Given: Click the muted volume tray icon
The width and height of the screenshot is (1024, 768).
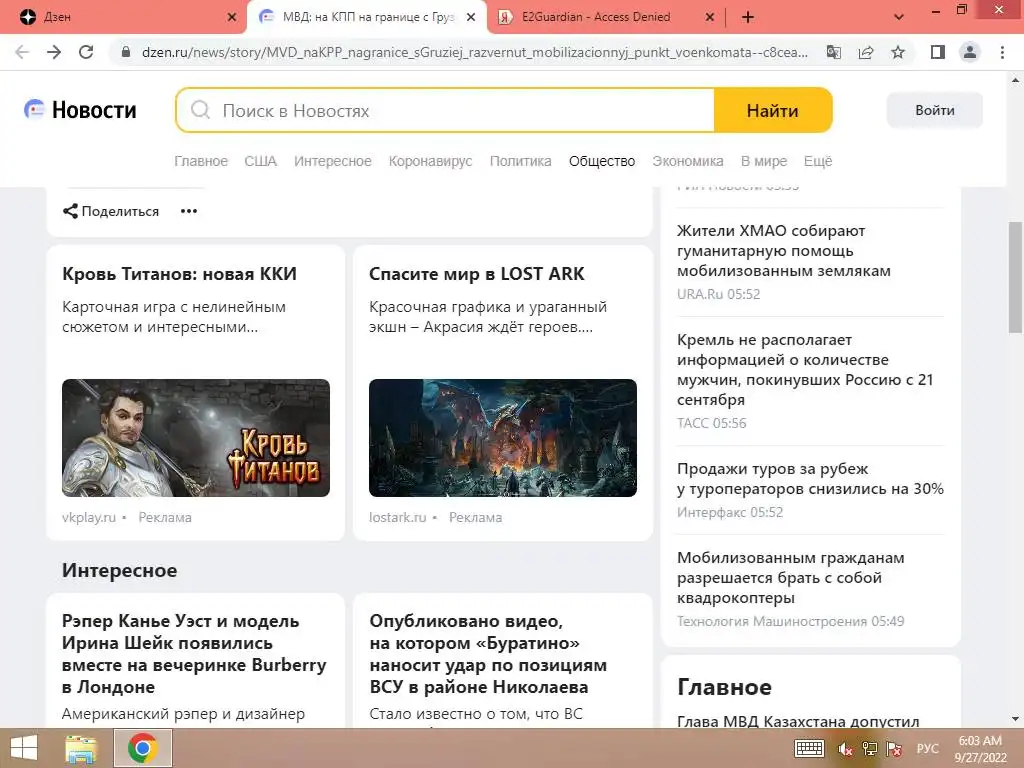Looking at the screenshot, I should point(845,749).
